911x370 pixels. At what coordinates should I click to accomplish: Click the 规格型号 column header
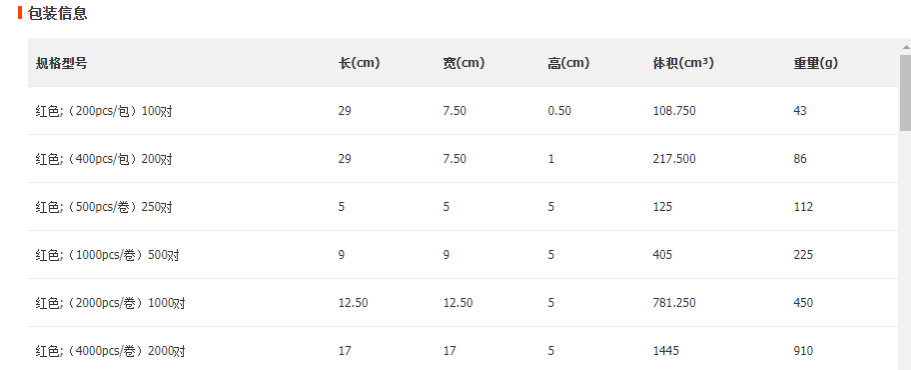pyautogui.click(x=61, y=63)
